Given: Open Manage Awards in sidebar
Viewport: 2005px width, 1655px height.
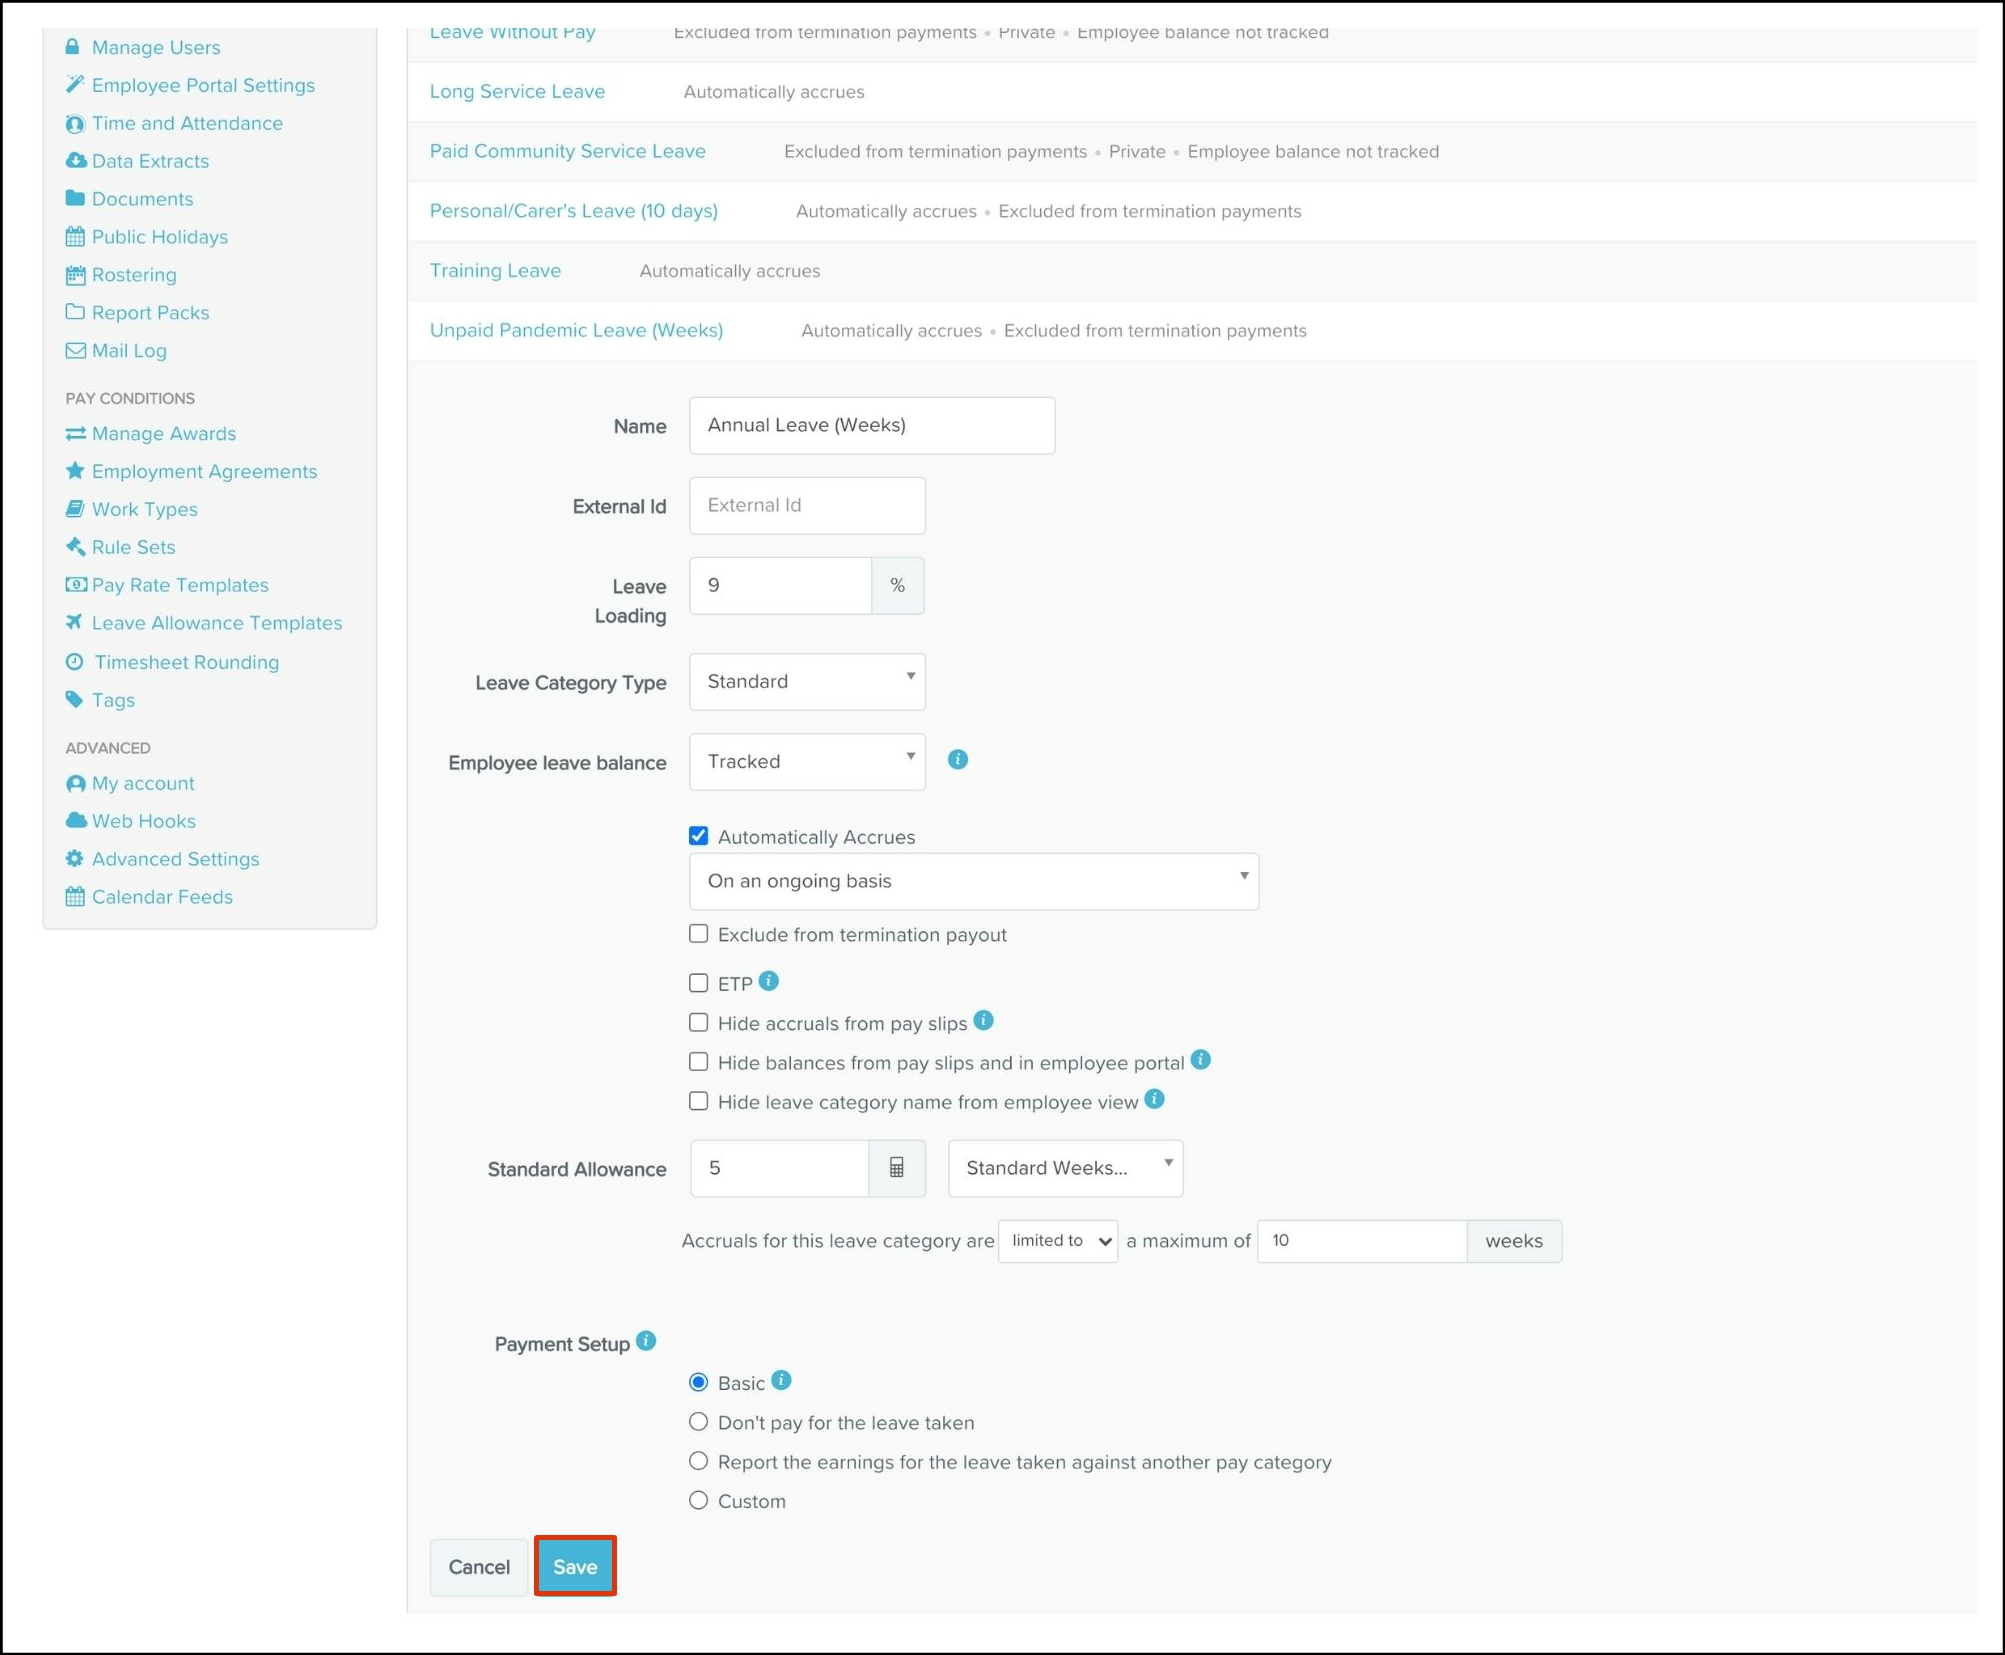Looking at the screenshot, I should (x=163, y=433).
